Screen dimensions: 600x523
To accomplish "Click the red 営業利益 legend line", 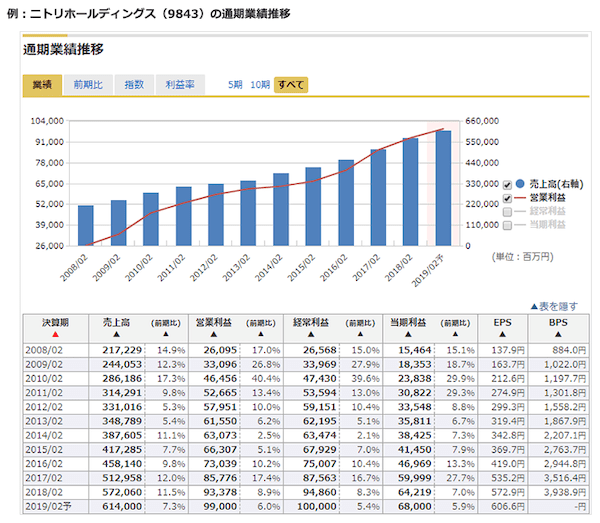I will click(x=520, y=198).
